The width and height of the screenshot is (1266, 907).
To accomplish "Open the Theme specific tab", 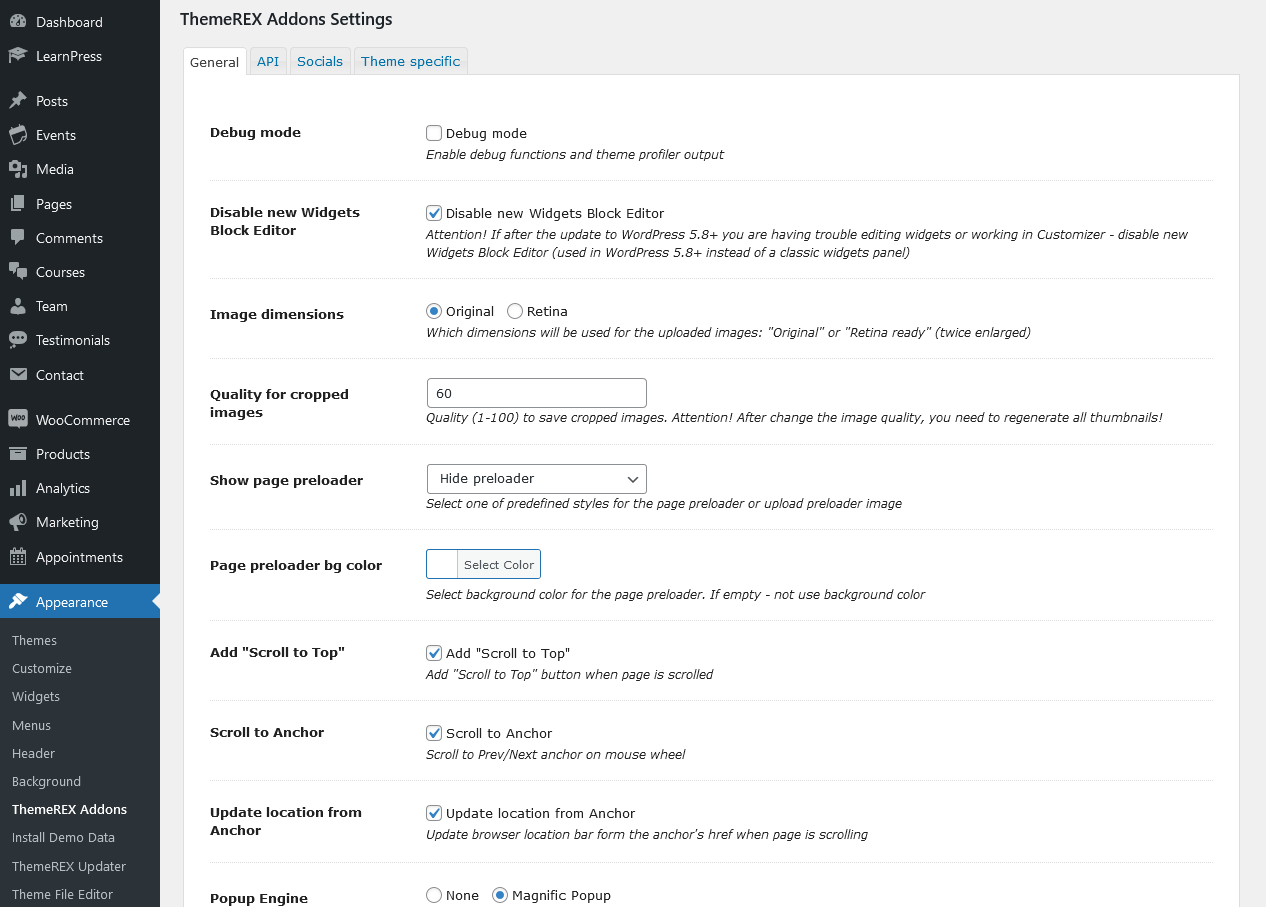I will tap(410, 61).
